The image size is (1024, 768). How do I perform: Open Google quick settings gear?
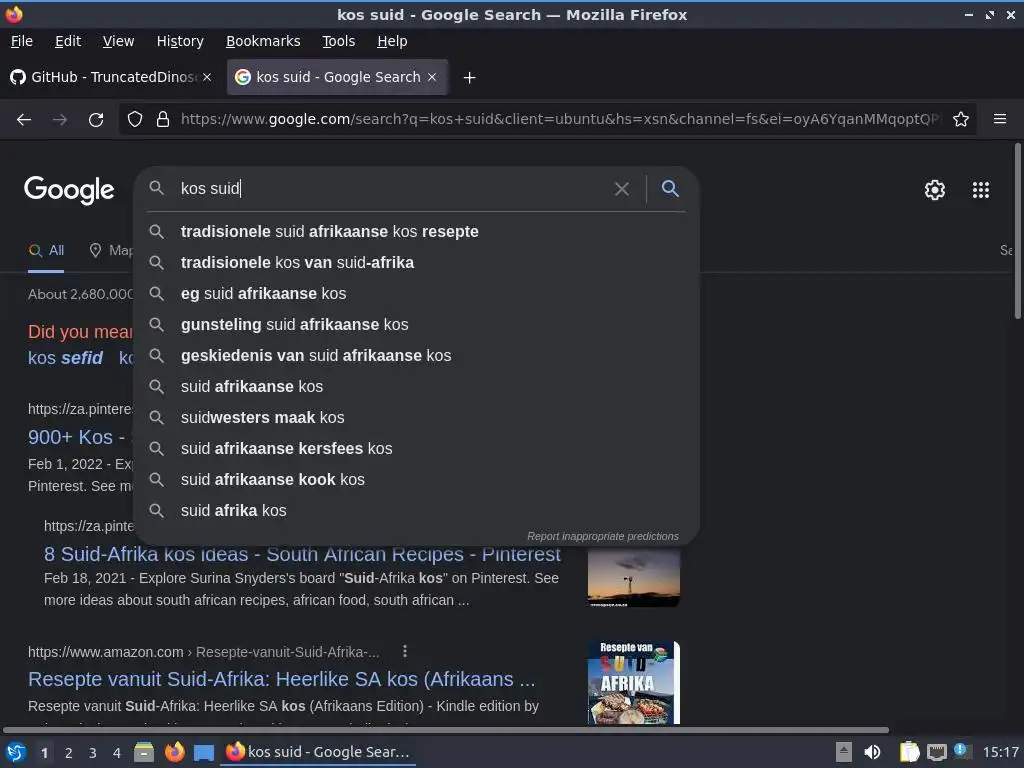pyautogui.click(x=935, y=190)
